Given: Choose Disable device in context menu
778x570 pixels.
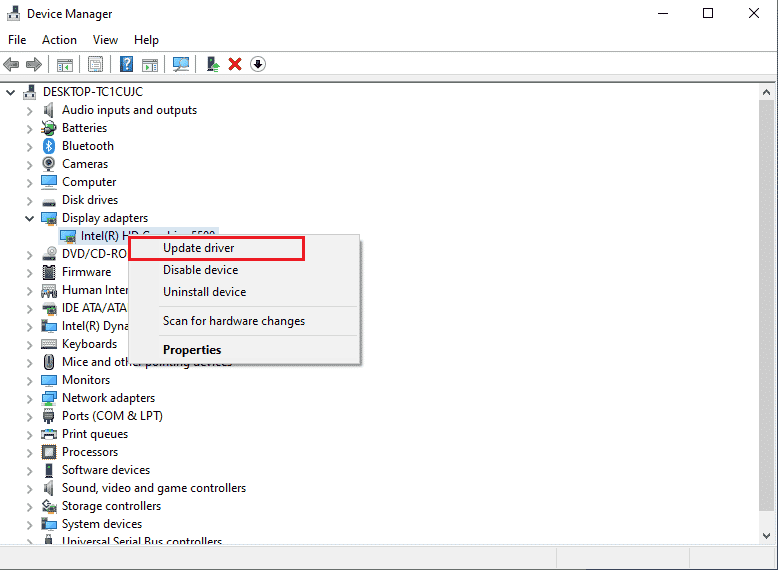Looking at the screenshot, I should (200, 270).
